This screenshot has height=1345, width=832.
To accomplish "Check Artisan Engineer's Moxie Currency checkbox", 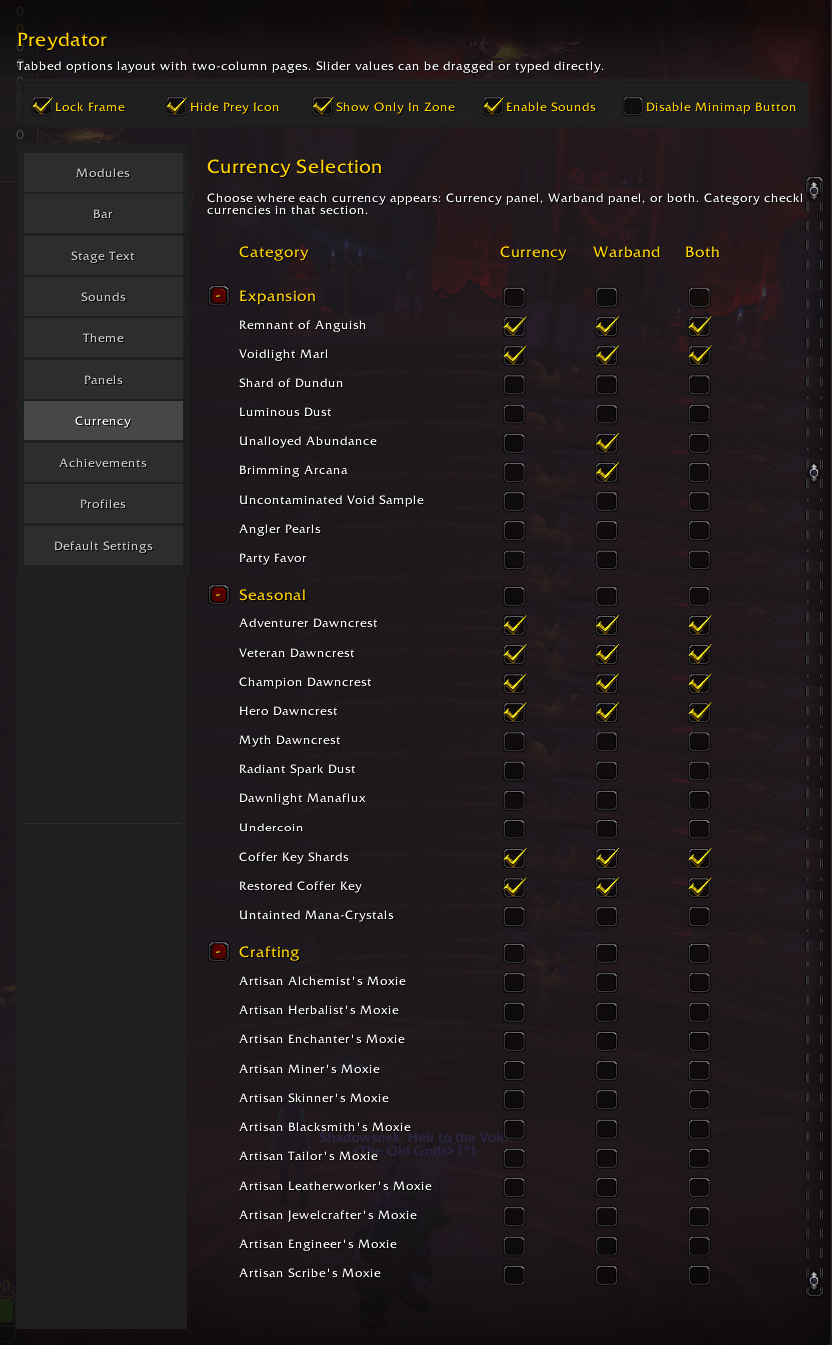I will [x=514, y=1245].
